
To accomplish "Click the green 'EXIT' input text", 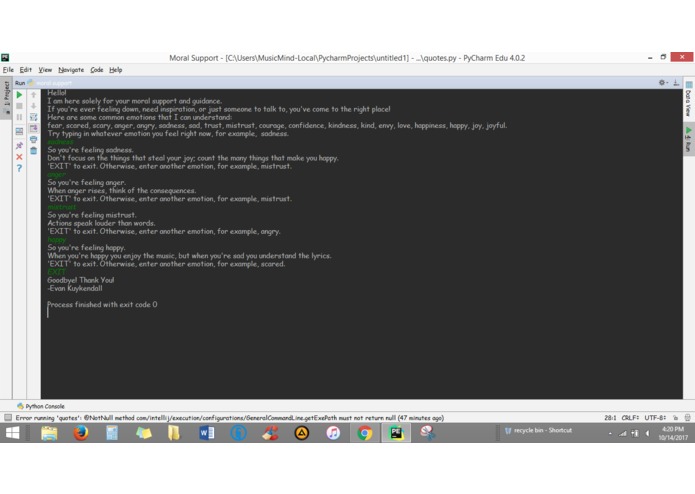I will pyautogui.click(x=56, y=272).
